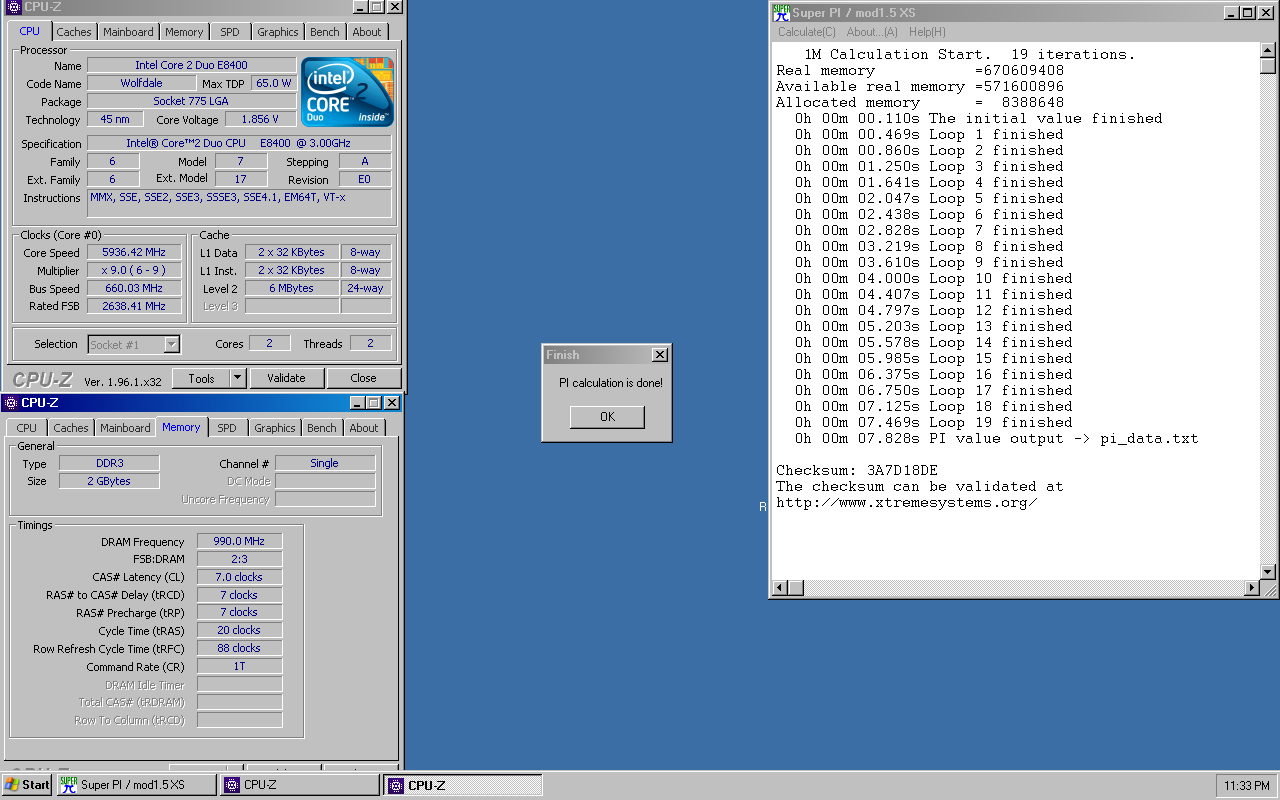1280x800 pixels.
Task: Click the Cycle Time value 20 clocks
Action: (x=239, y=631)
